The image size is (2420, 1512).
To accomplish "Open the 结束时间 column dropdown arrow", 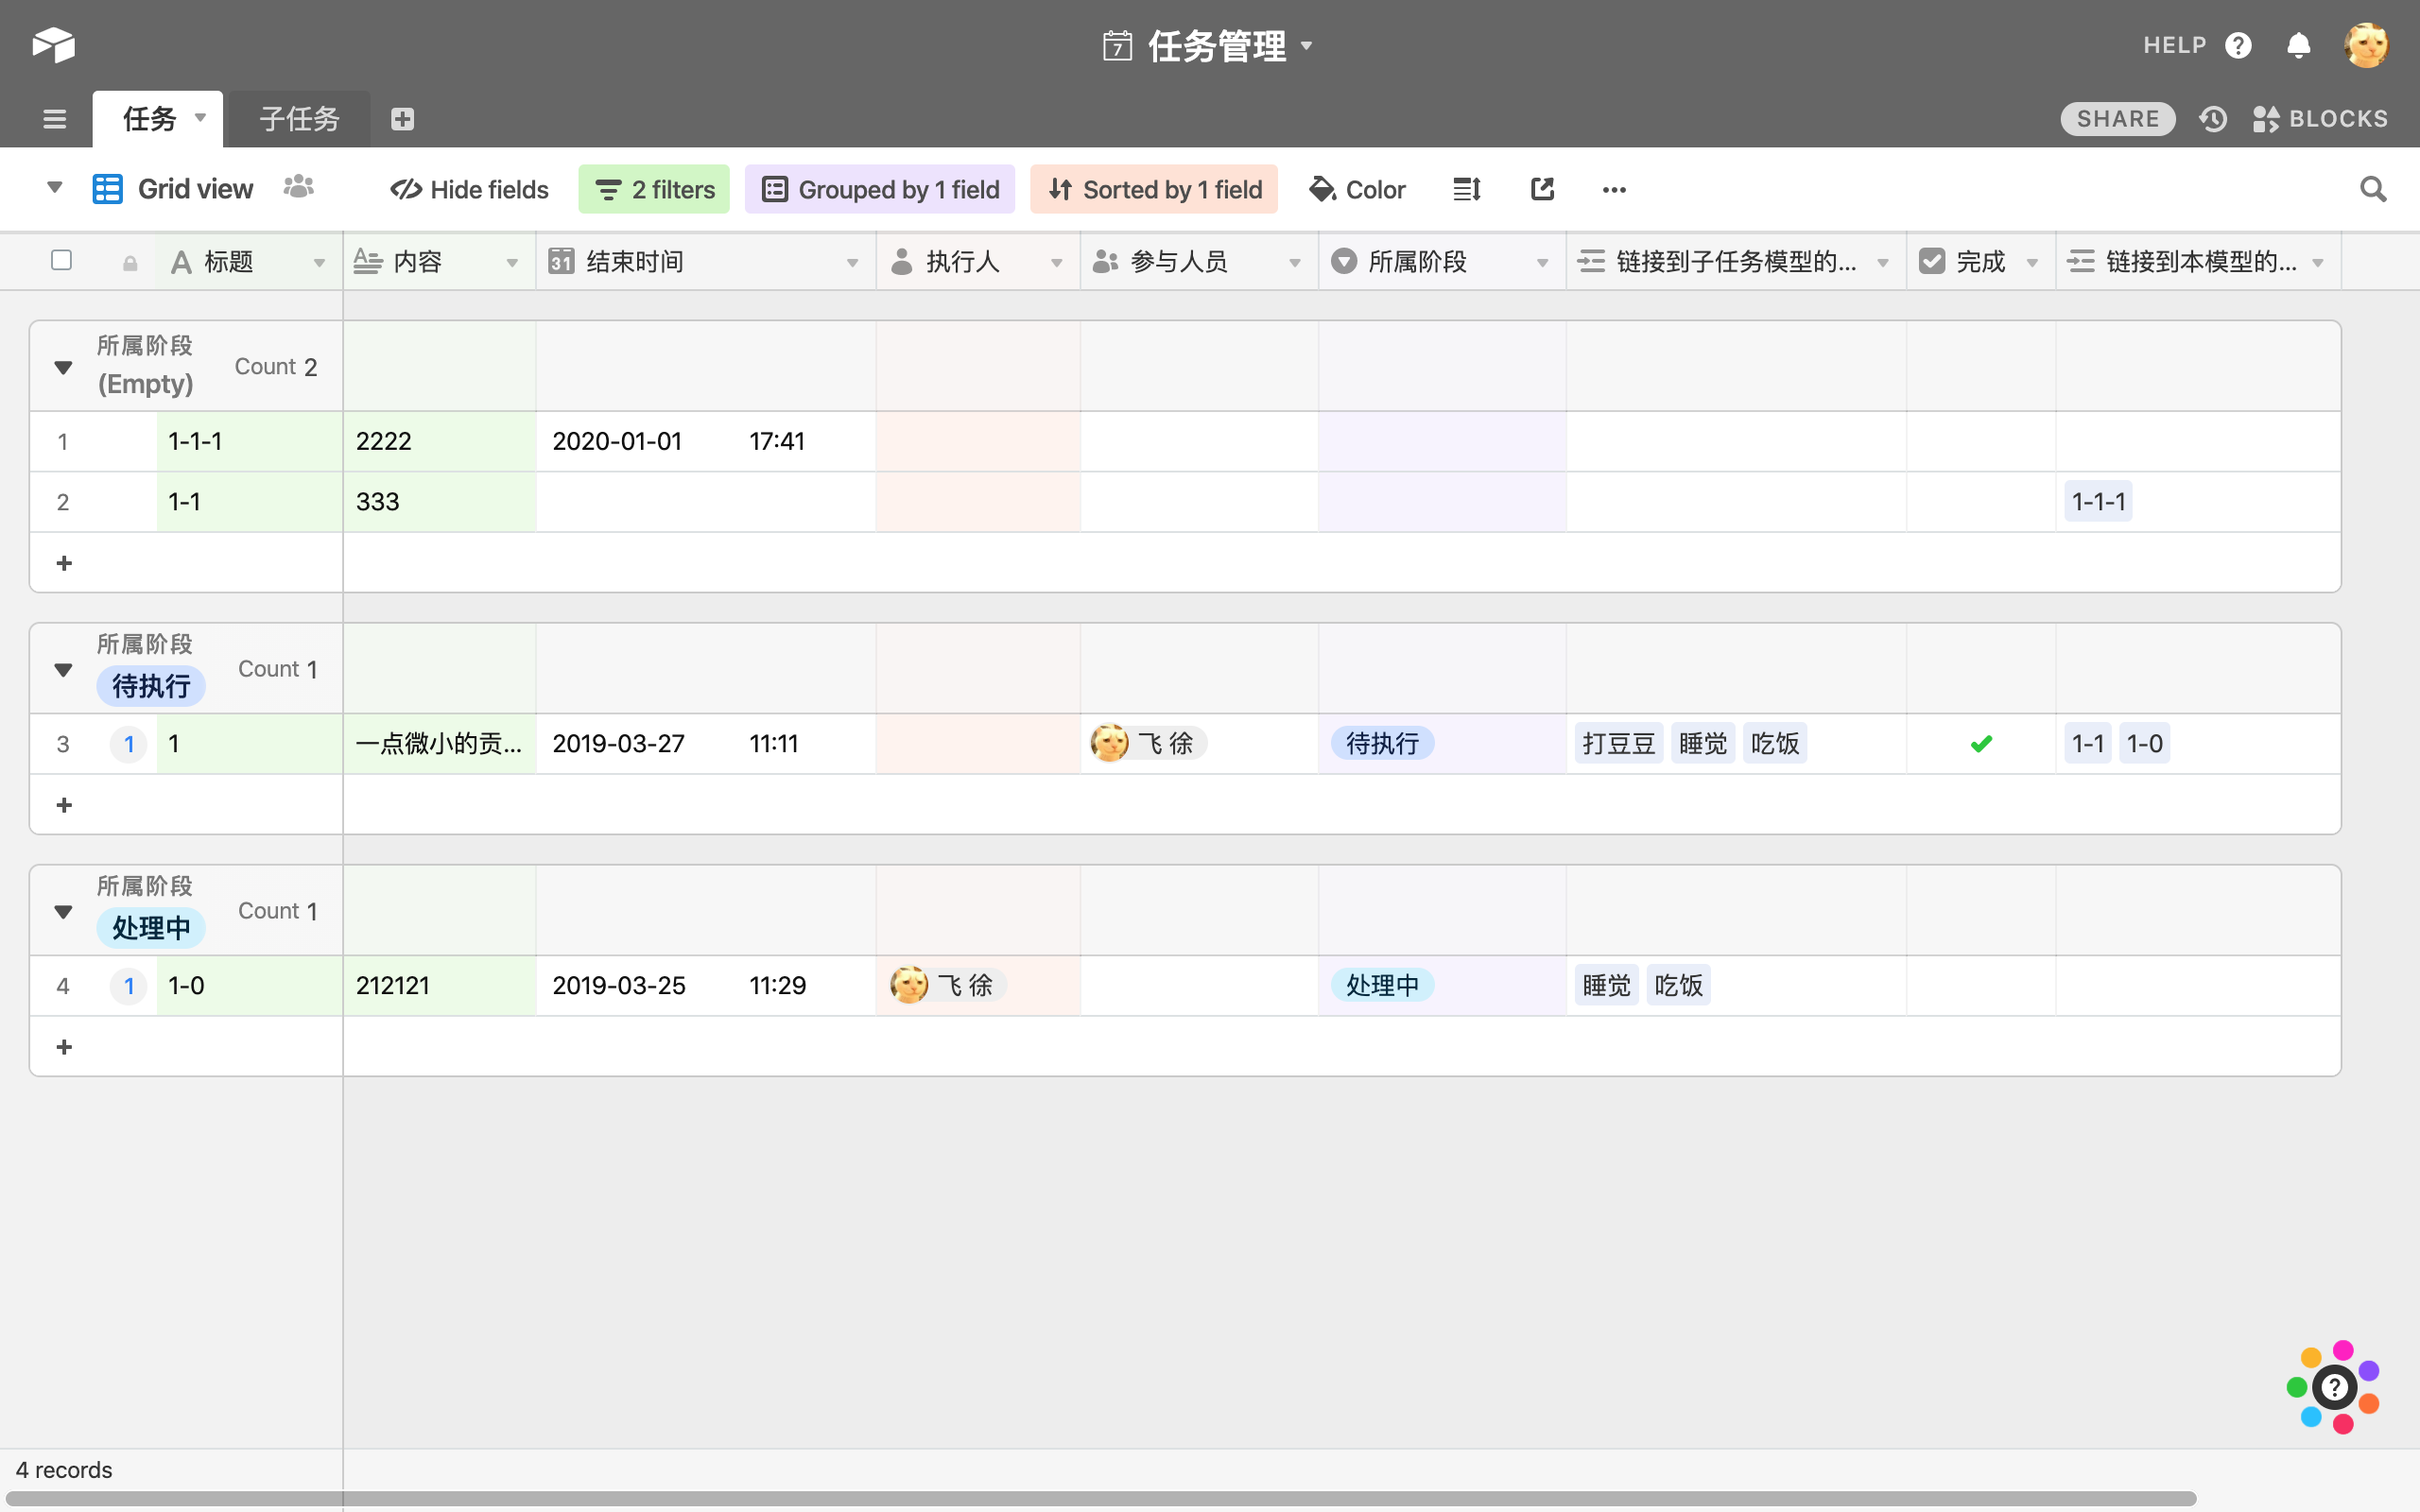I will [852, 262].
